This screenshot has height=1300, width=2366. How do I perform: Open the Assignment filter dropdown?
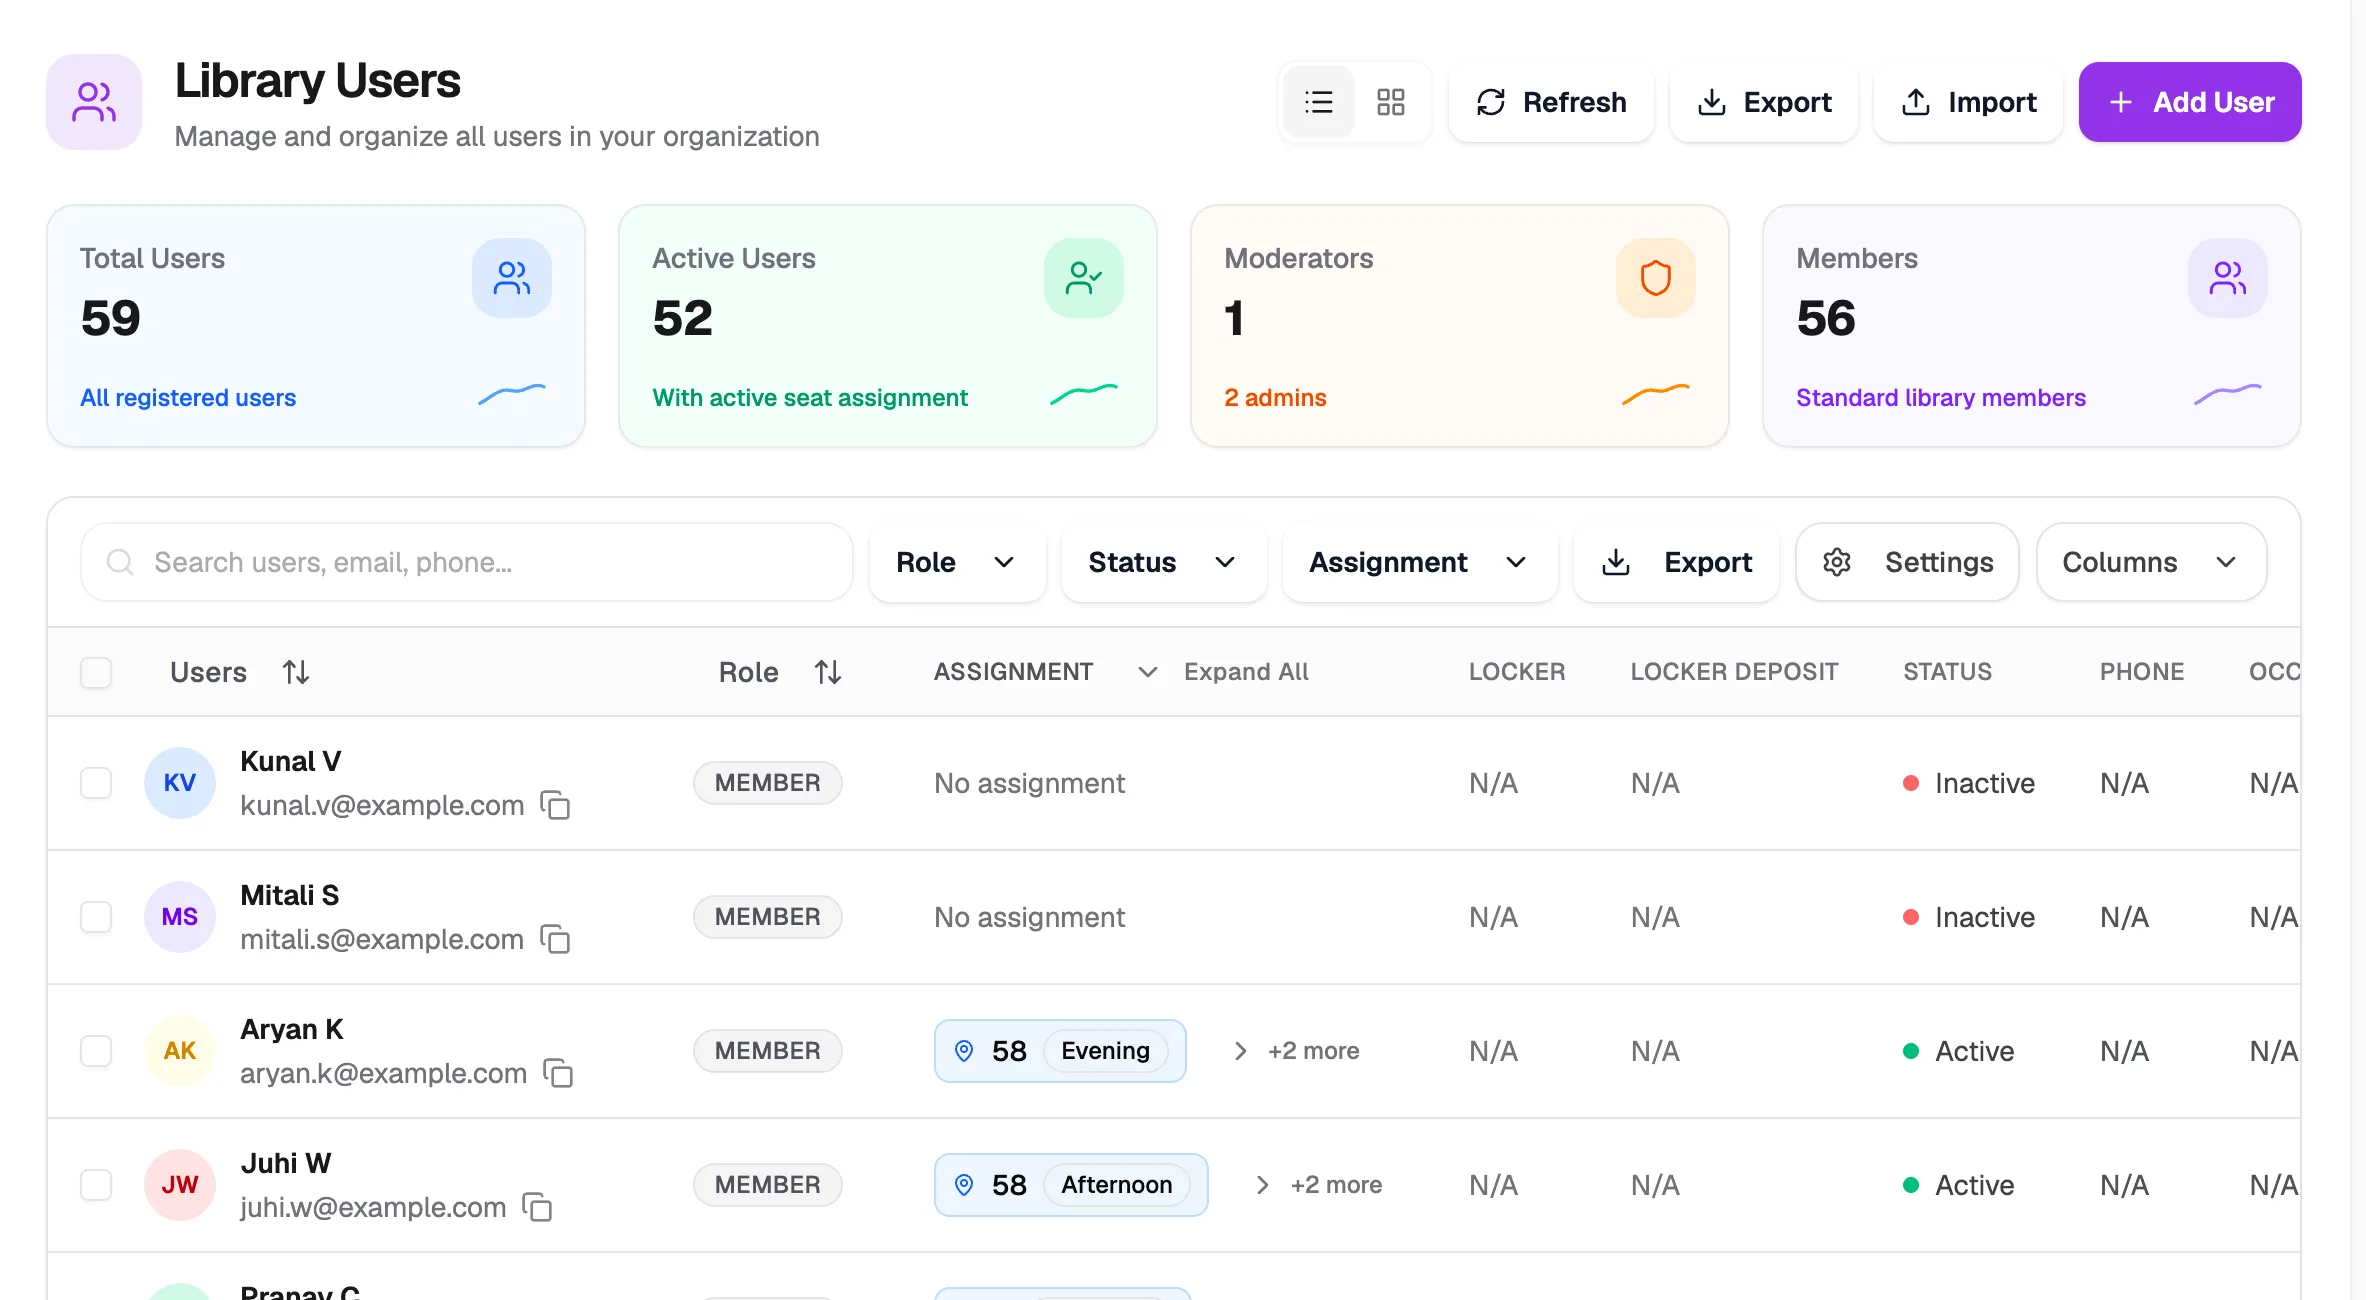[1420, 562]
